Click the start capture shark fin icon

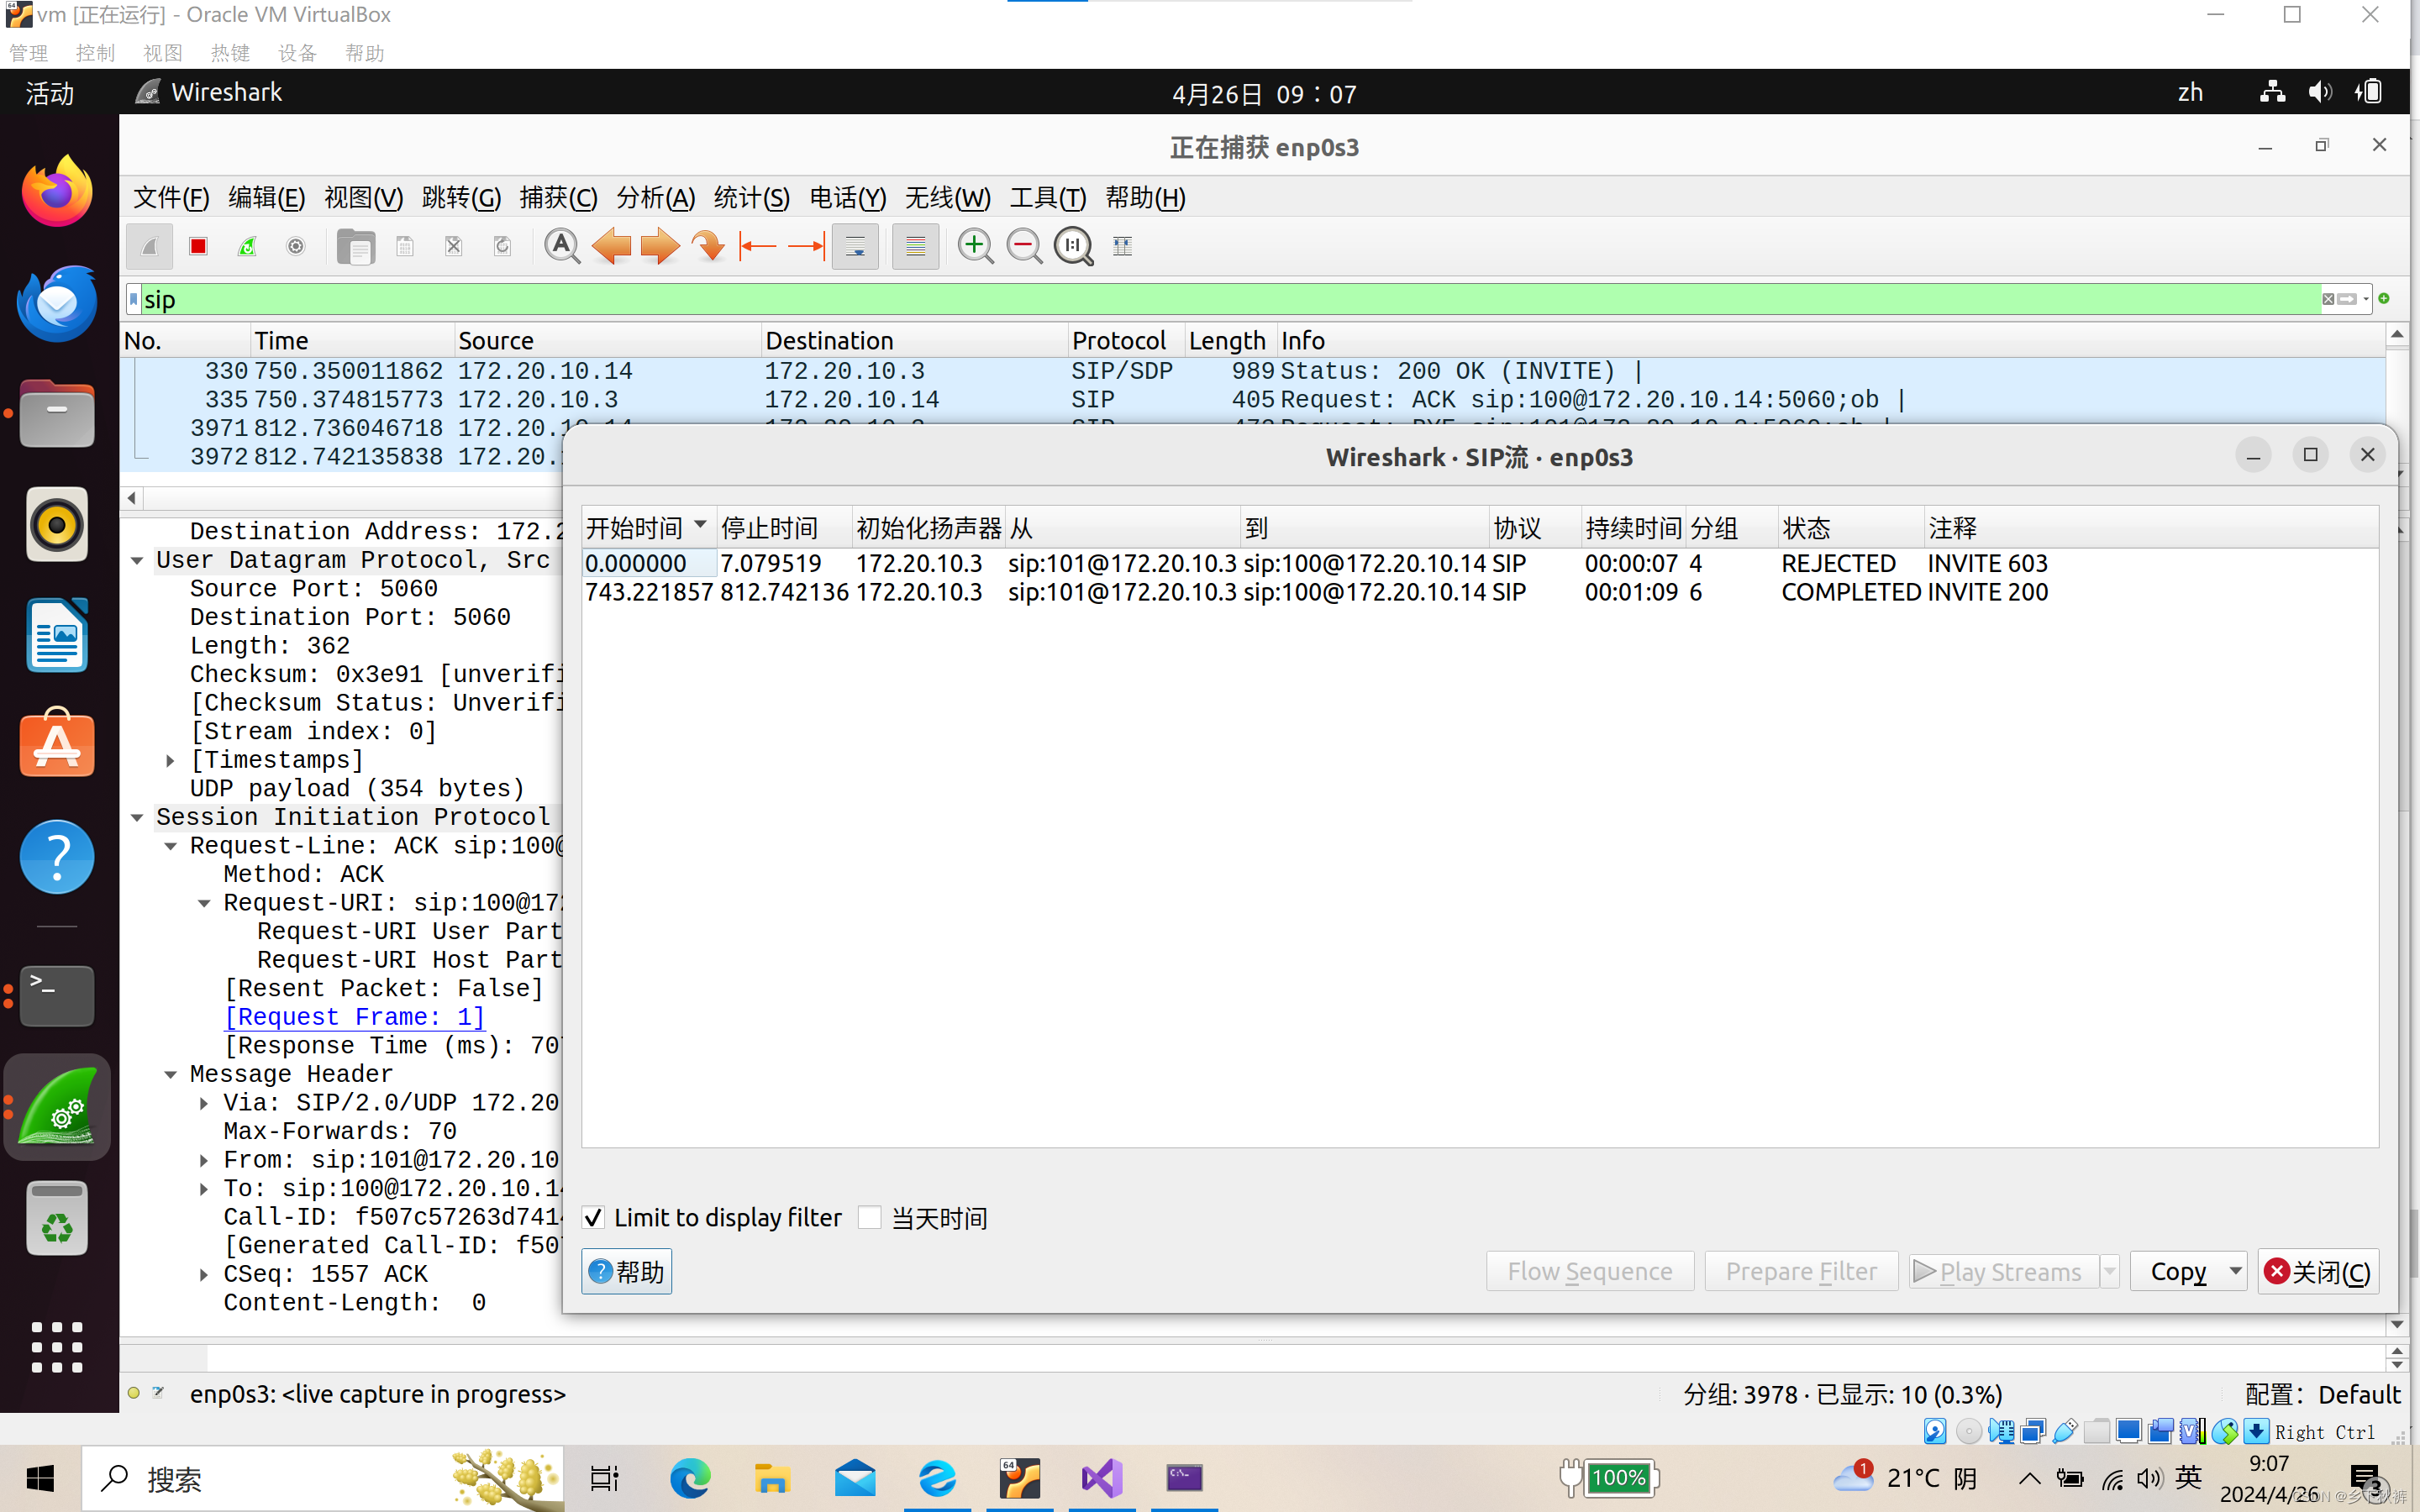pyautogui.click(x=149, y=246)
